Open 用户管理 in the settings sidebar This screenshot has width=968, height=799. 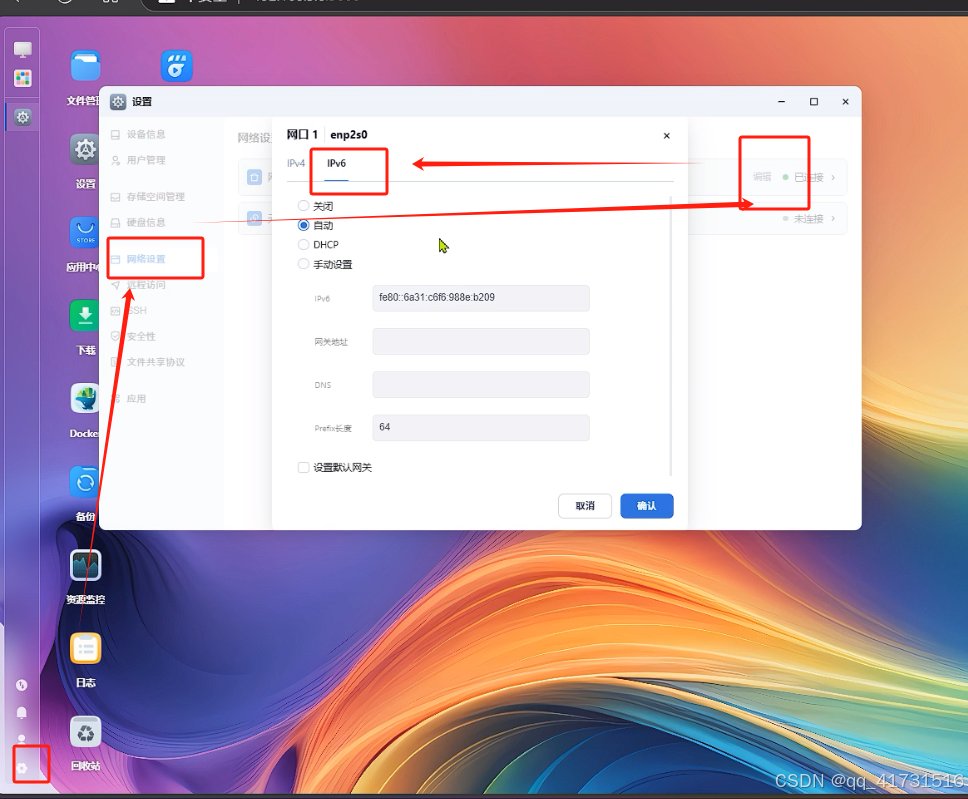point(146,161)
